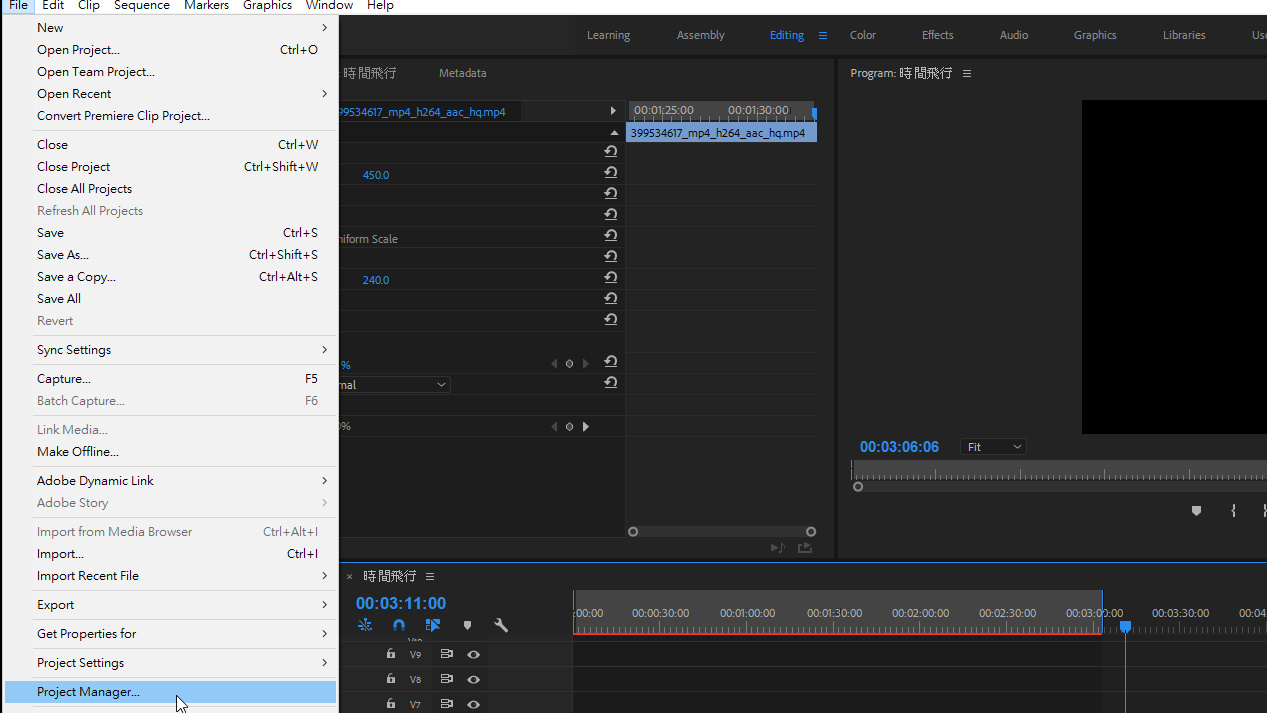
Task: Add keyframe diamond in upper keyframe row
Action: pyautogui.click(x=570, y=364)
